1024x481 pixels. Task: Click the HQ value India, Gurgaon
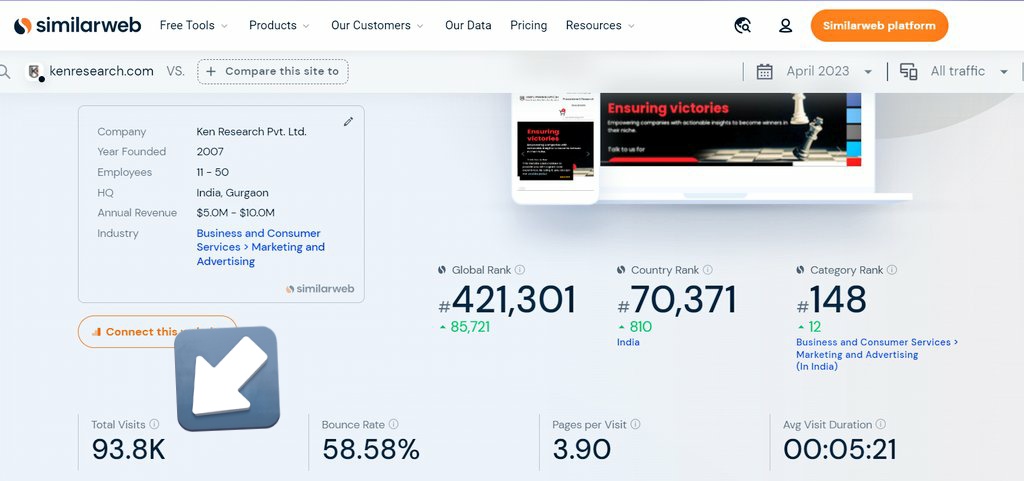[x=232, y=193]
